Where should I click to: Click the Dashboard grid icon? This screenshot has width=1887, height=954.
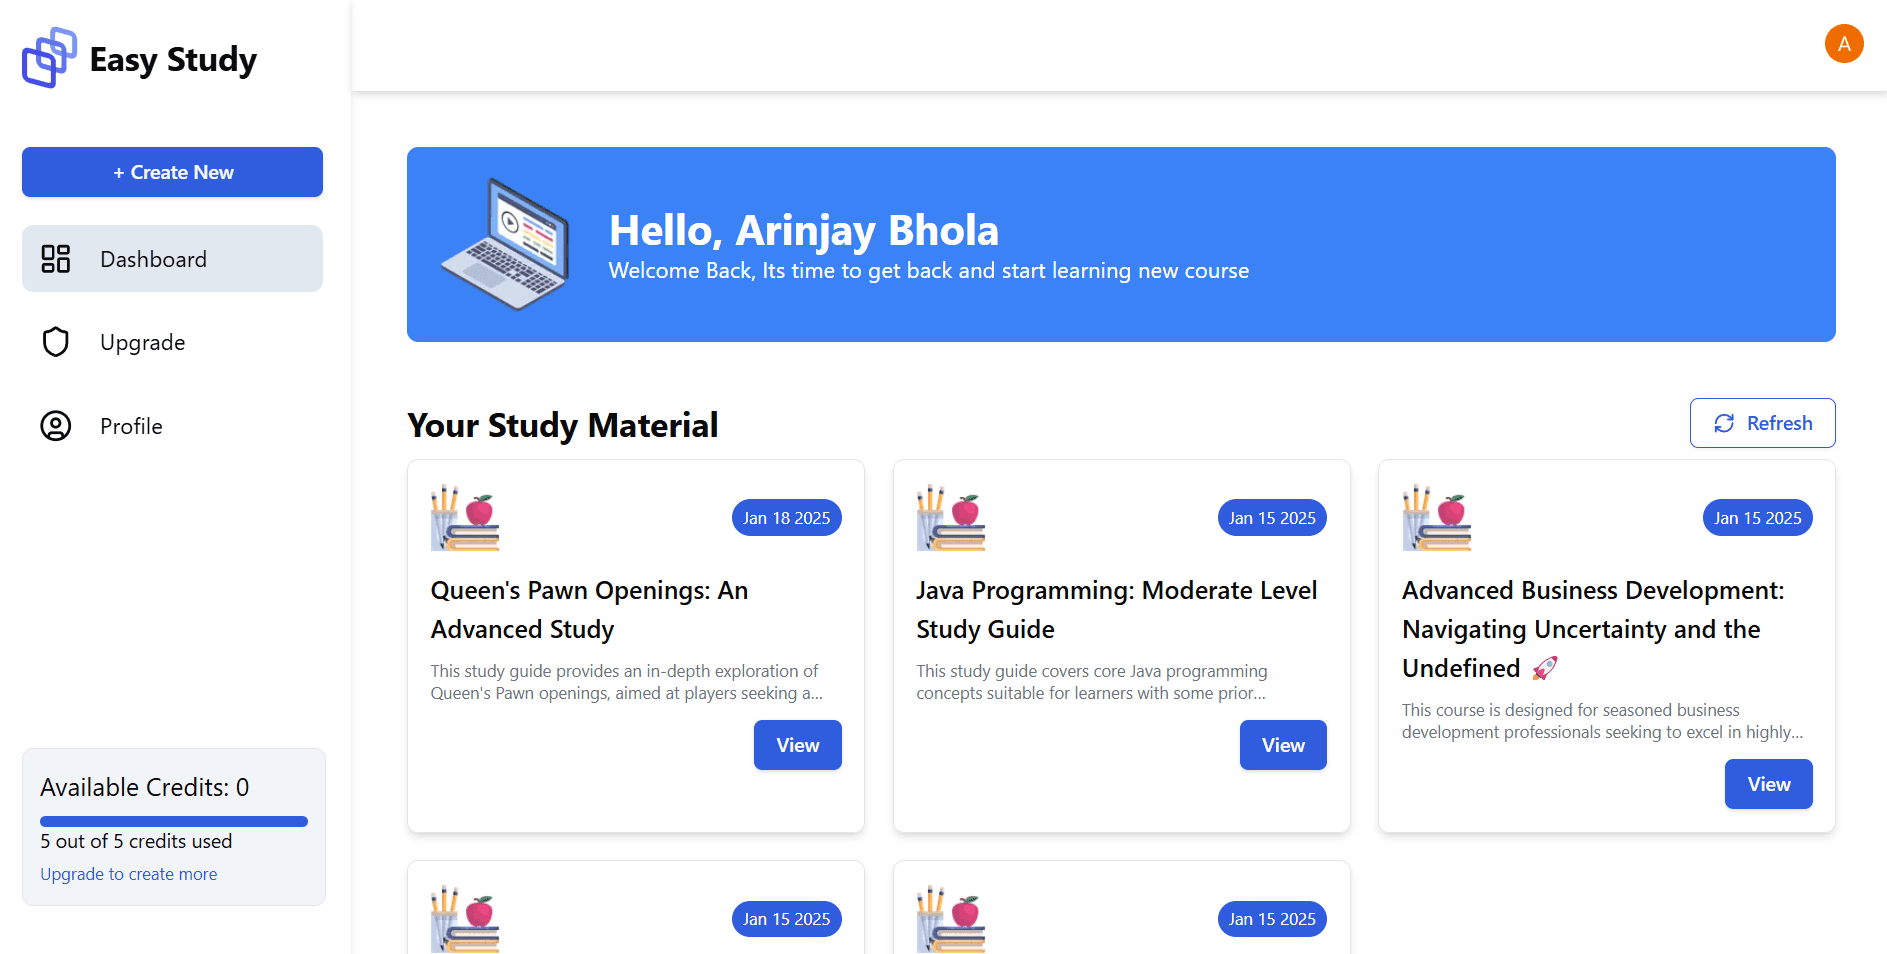click(x=56, y=259)
